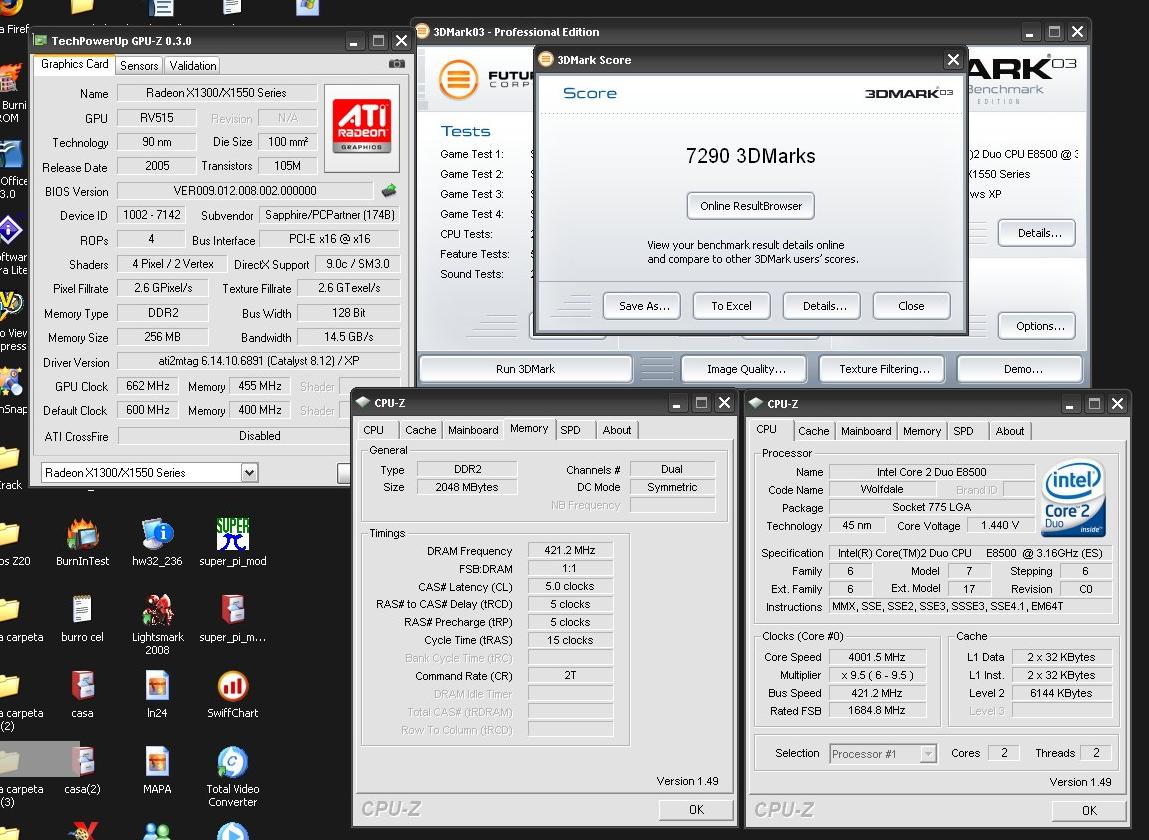1149x840 pixels.
Task: Open Mainboard tab in CPU-Z memory window
Action: (473, 430)
